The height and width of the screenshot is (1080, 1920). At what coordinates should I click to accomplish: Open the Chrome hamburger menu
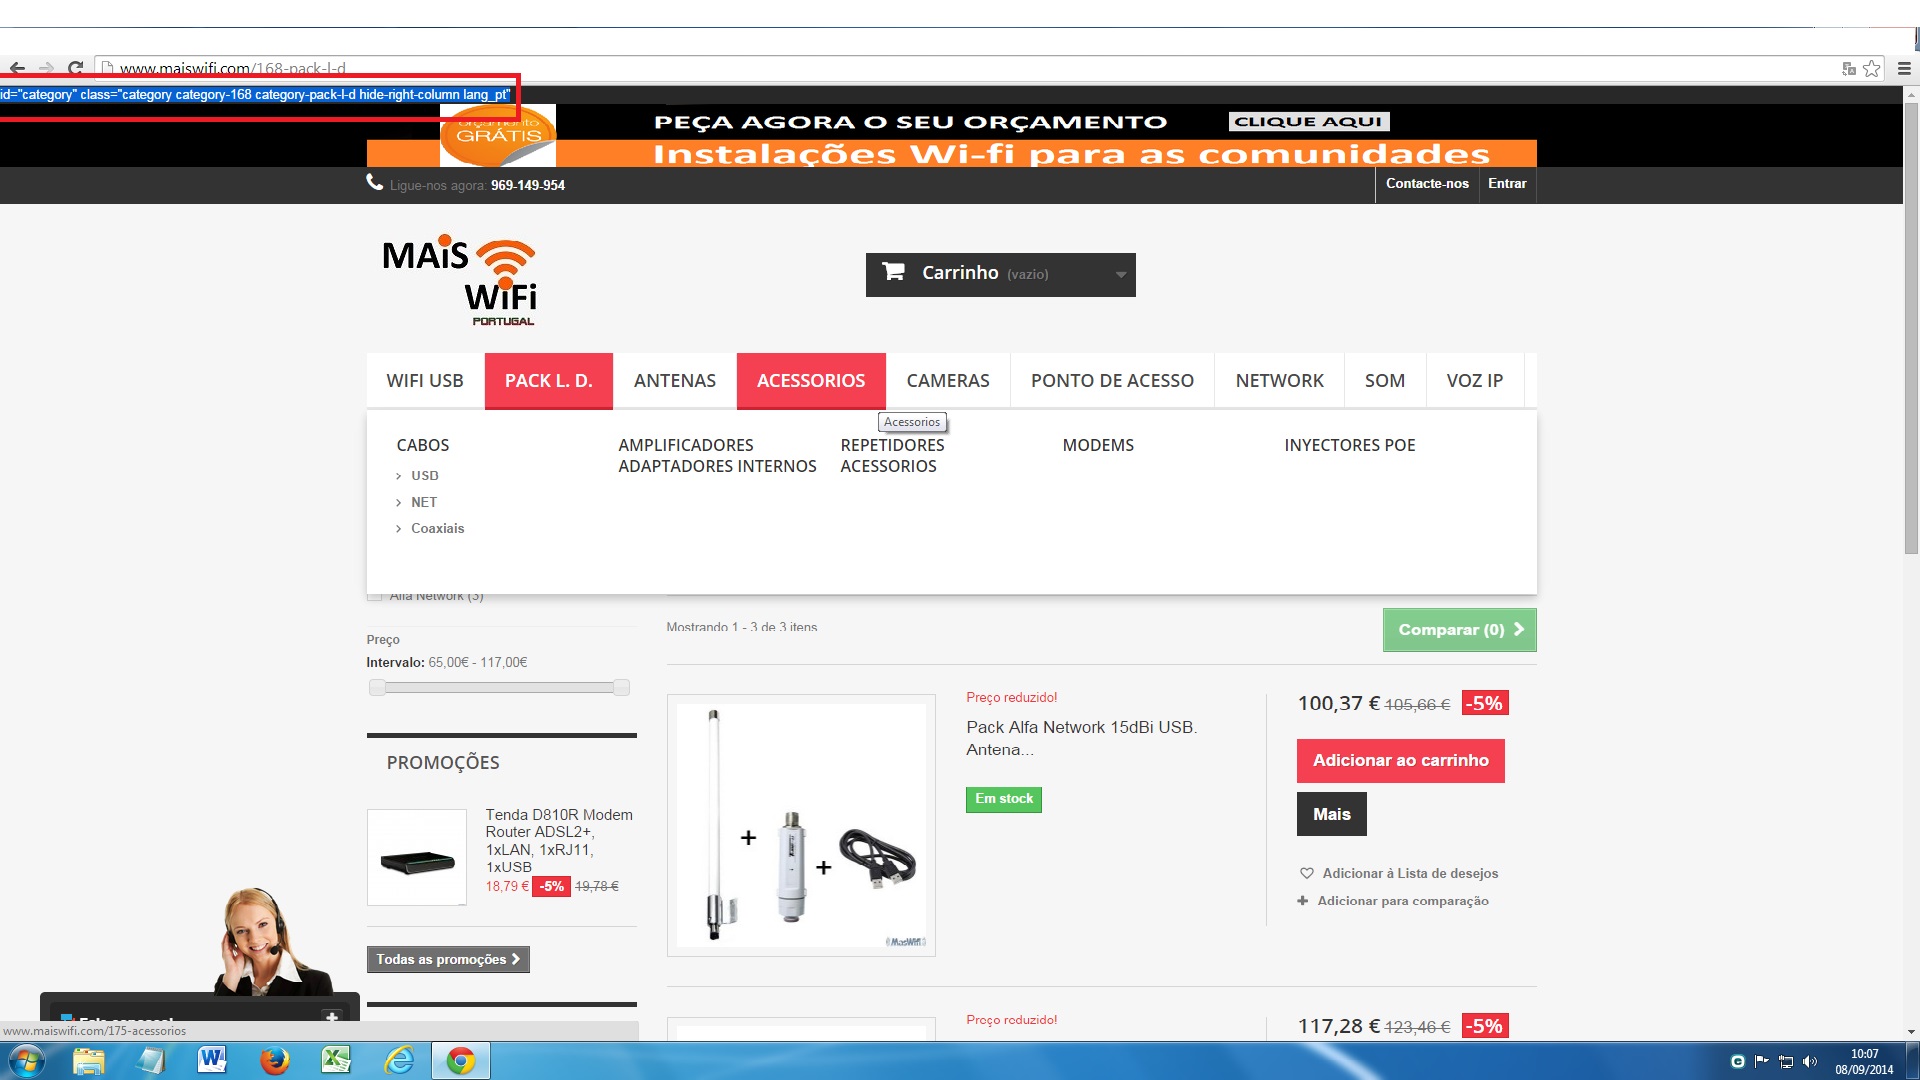pyautogui.click(x=1903, y=69)
